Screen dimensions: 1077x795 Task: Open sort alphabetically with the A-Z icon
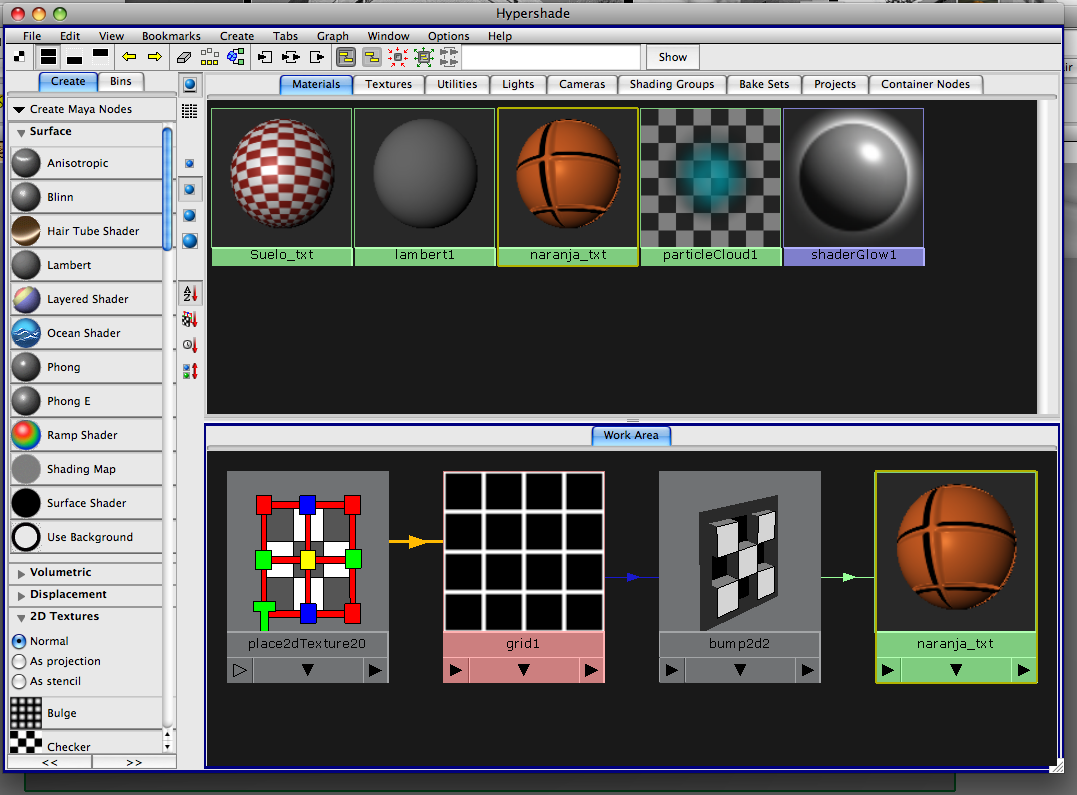point(189,293)
